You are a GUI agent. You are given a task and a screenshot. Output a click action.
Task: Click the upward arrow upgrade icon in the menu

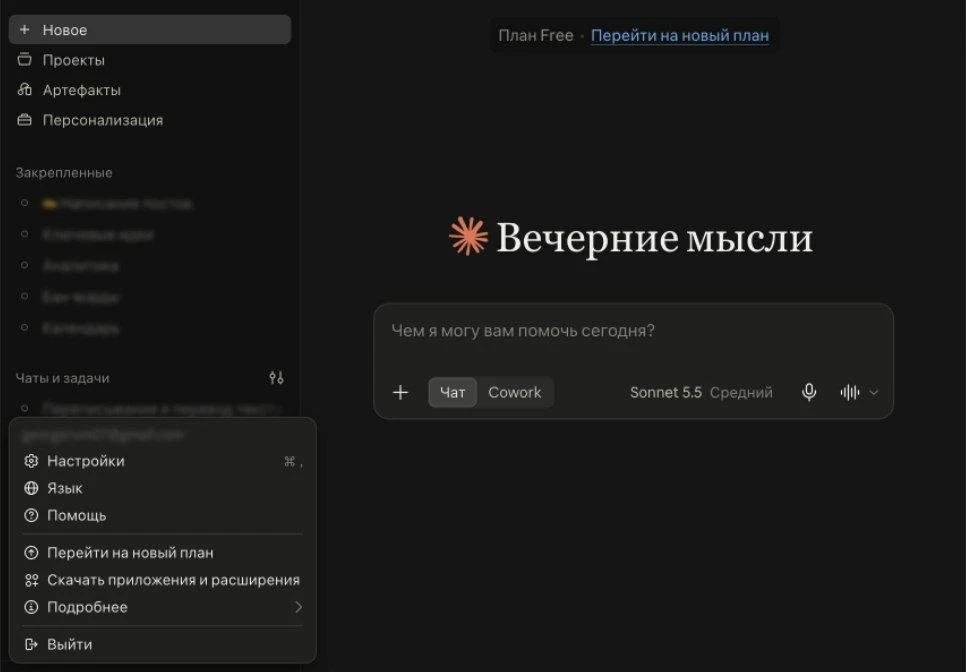(x=31, y=553)
